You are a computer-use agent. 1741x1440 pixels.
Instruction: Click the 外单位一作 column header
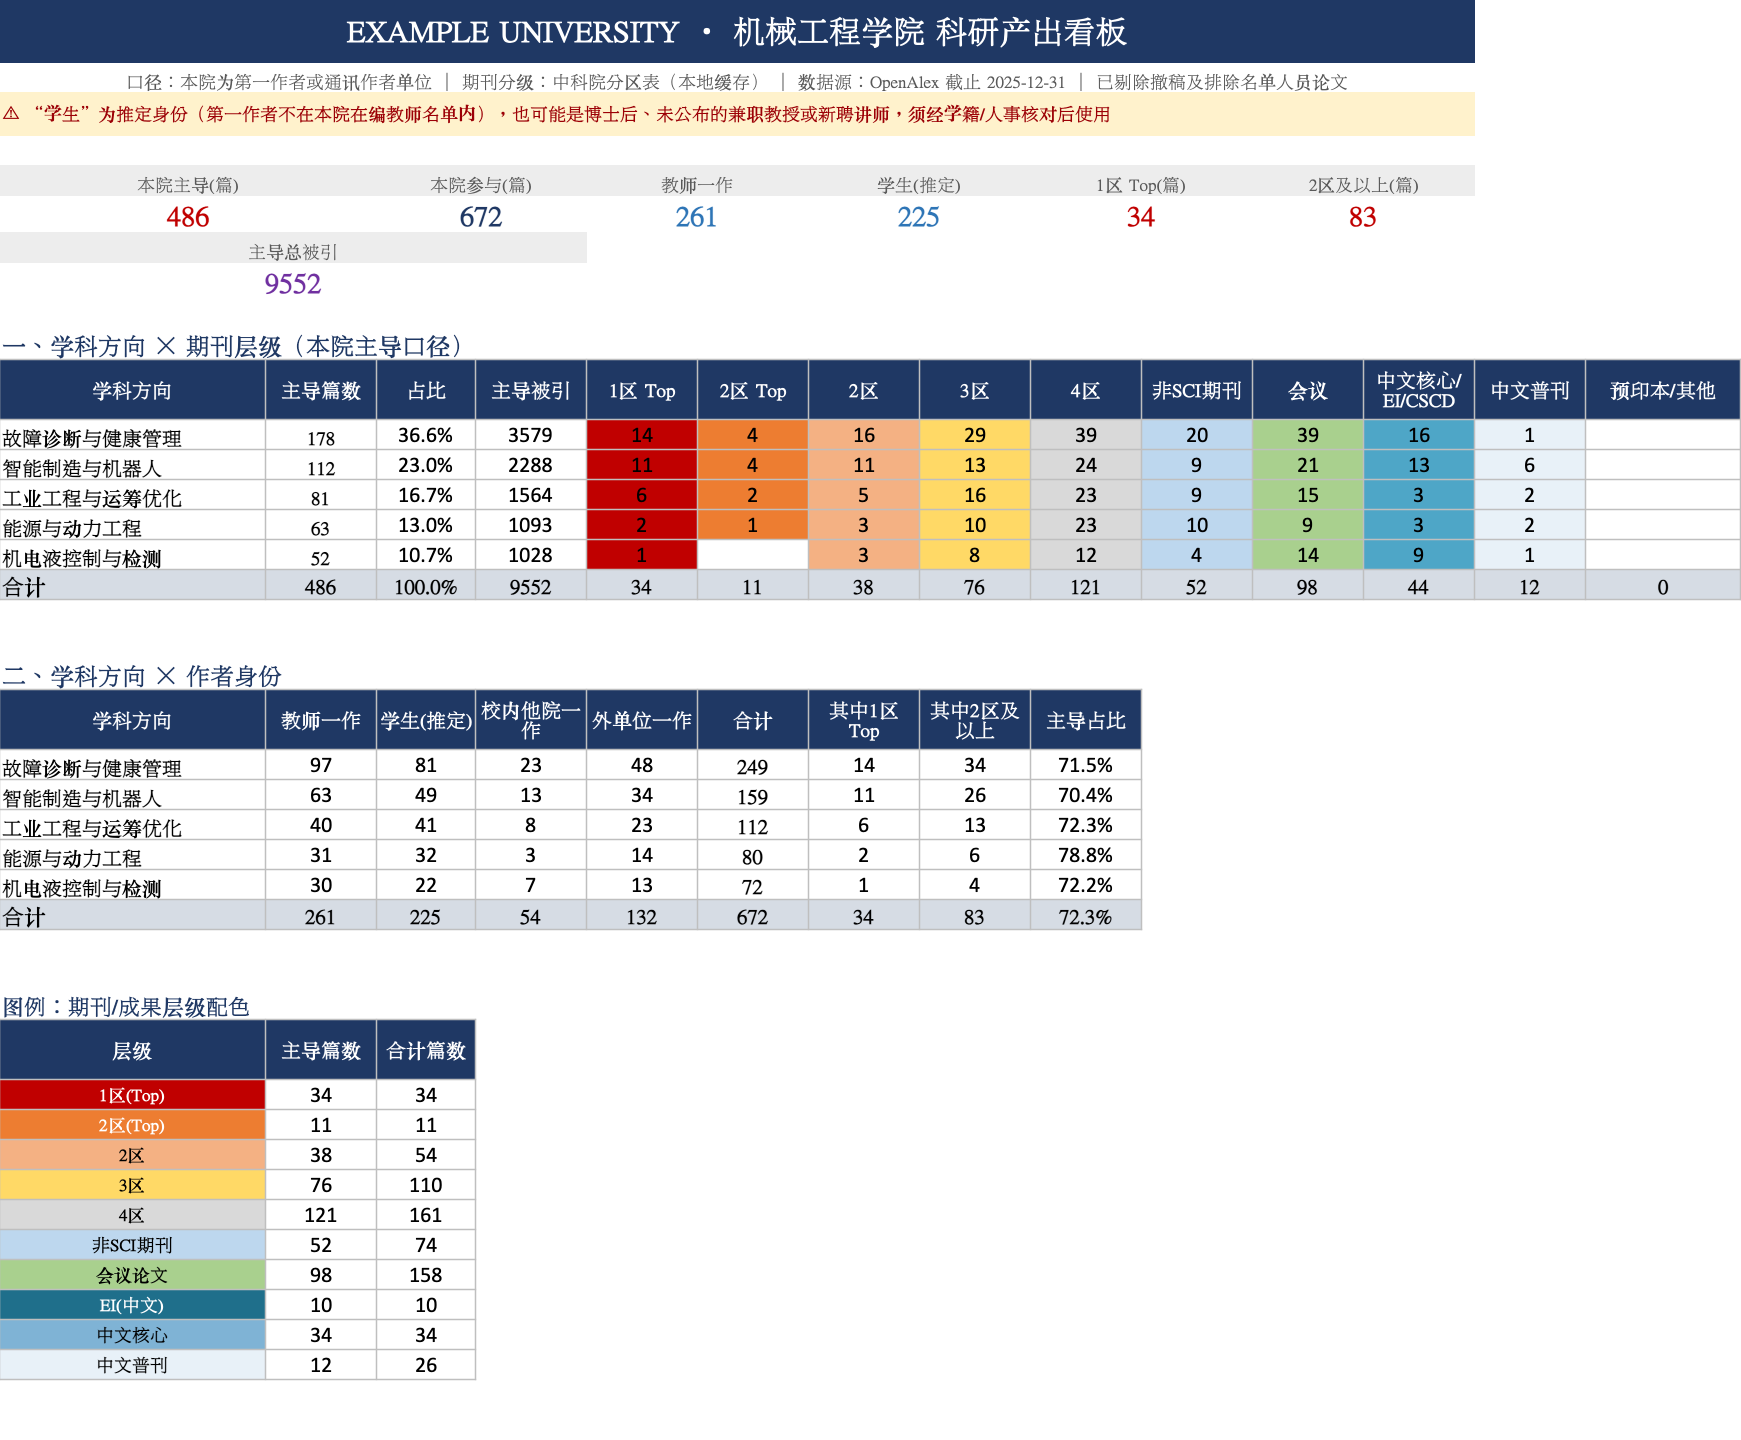(x=642, y=720)
